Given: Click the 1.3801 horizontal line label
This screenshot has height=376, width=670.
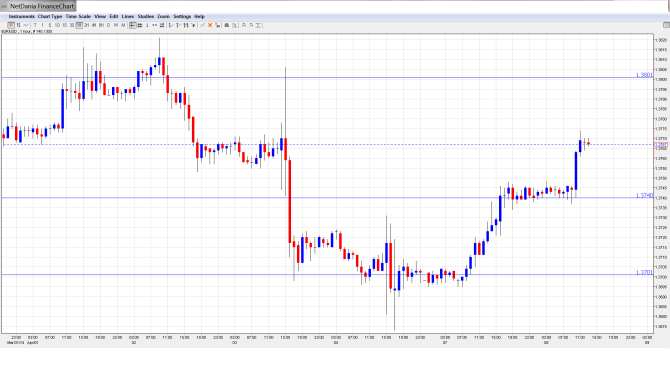Looking at the screenshot, I should 644,75.
